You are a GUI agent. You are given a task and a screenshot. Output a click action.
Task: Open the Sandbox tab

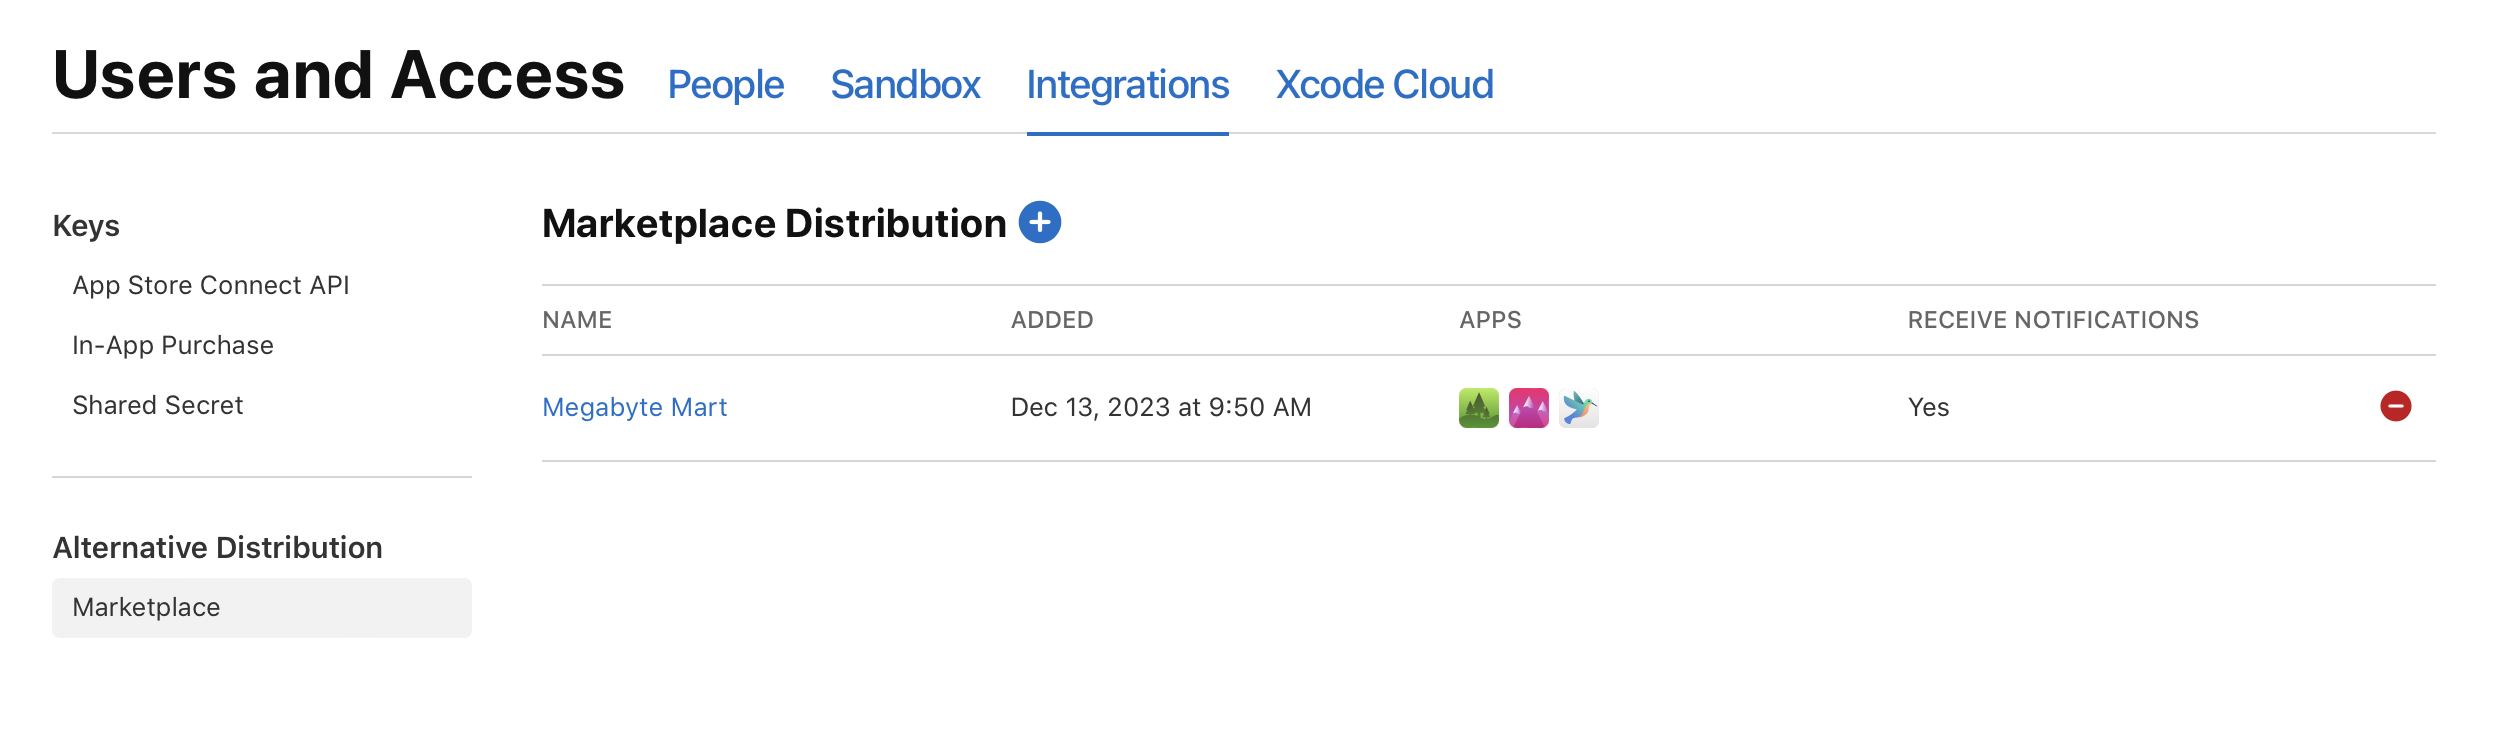point(905,85)
